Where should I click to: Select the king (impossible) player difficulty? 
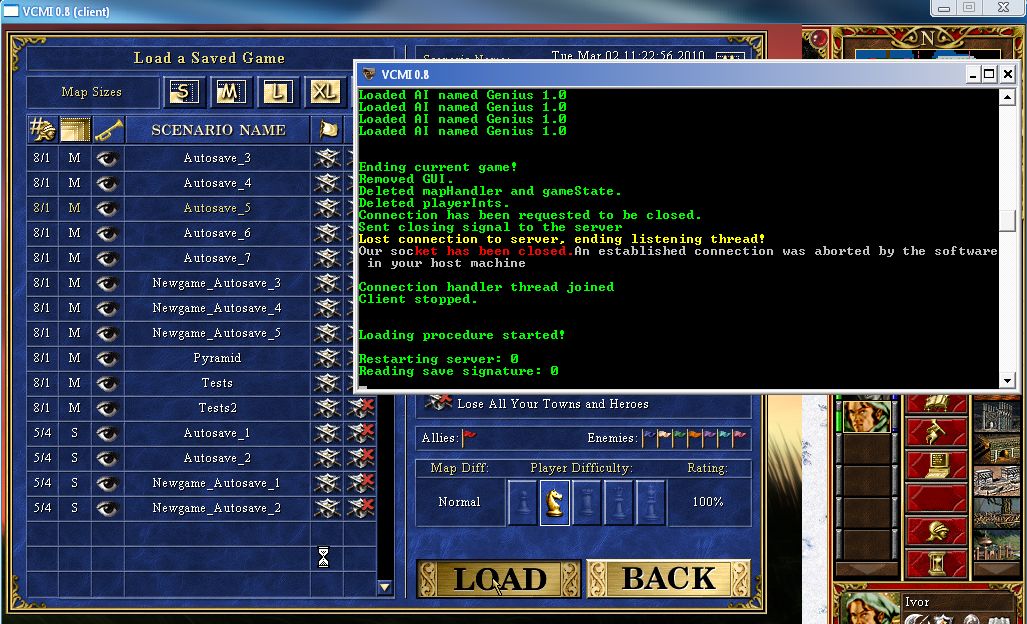click(651, 502)
